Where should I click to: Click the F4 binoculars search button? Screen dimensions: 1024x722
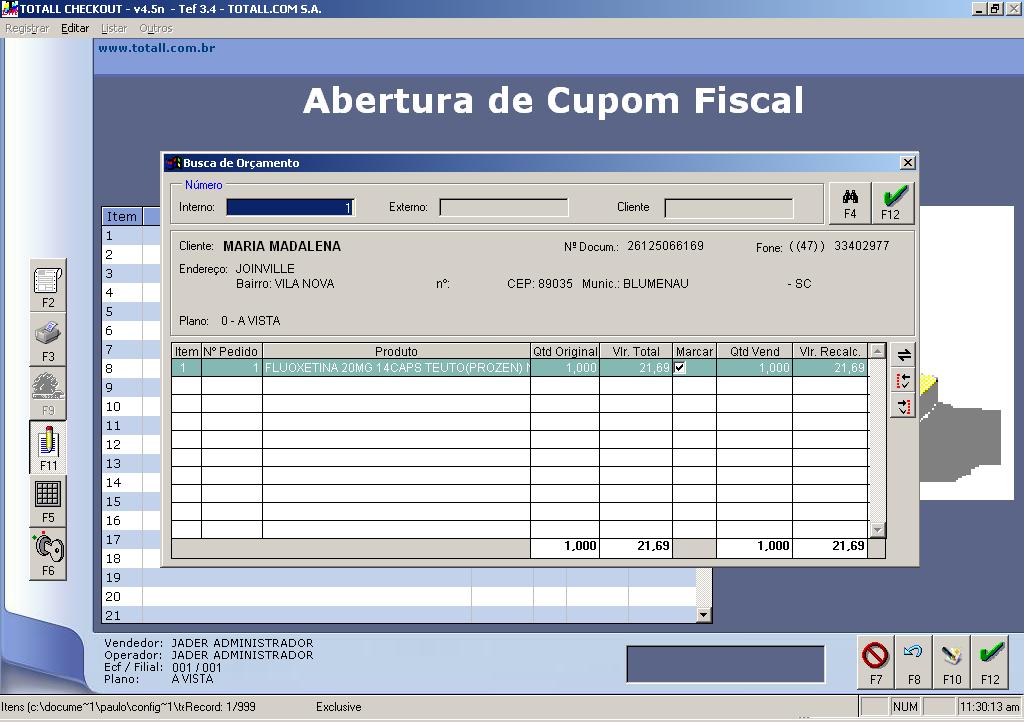[x=850, y=204]
